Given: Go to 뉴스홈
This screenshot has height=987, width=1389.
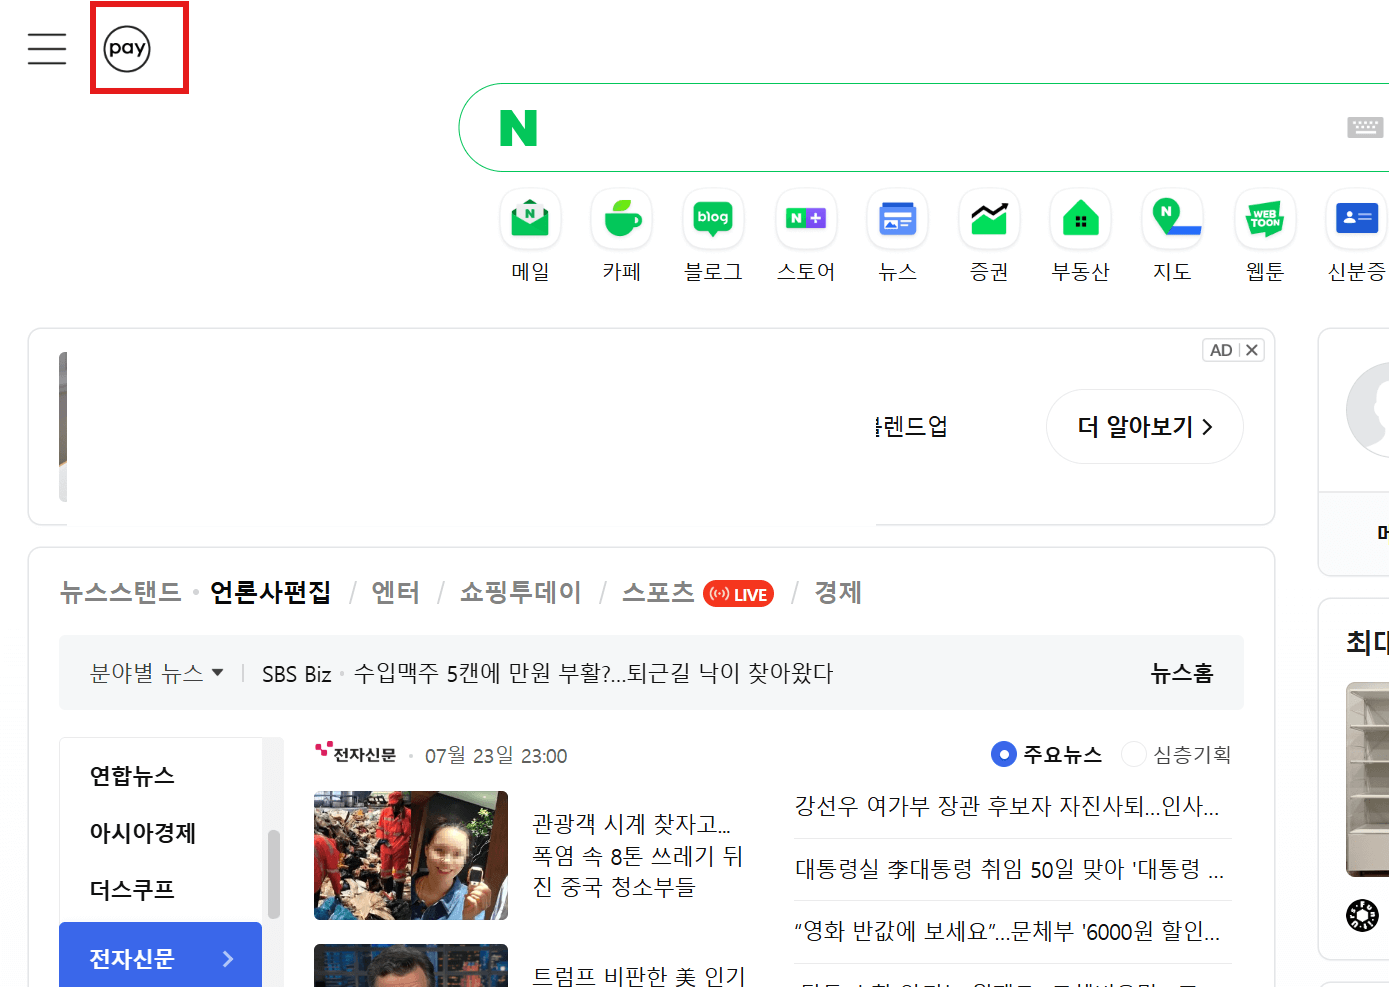Looking at the screenshot, I should (1182, 673).
